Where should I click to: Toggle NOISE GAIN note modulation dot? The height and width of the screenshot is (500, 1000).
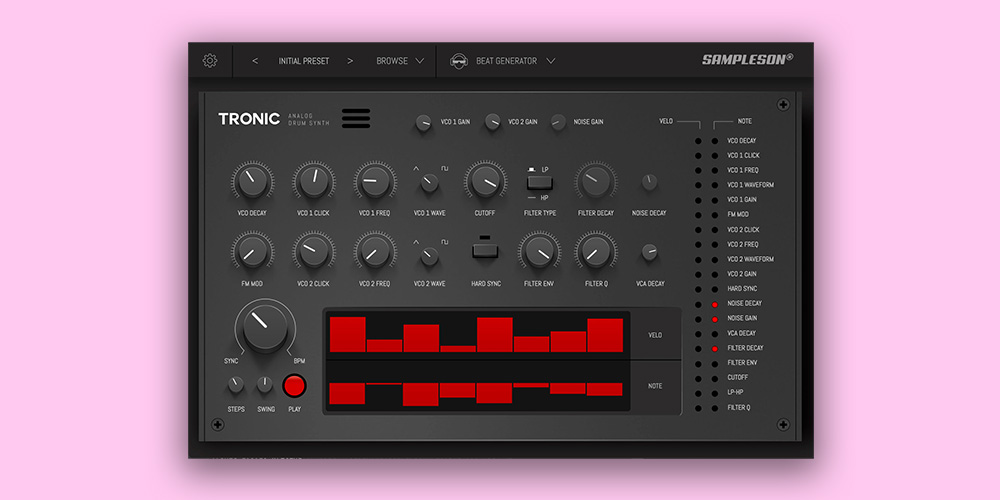(715, 319)
